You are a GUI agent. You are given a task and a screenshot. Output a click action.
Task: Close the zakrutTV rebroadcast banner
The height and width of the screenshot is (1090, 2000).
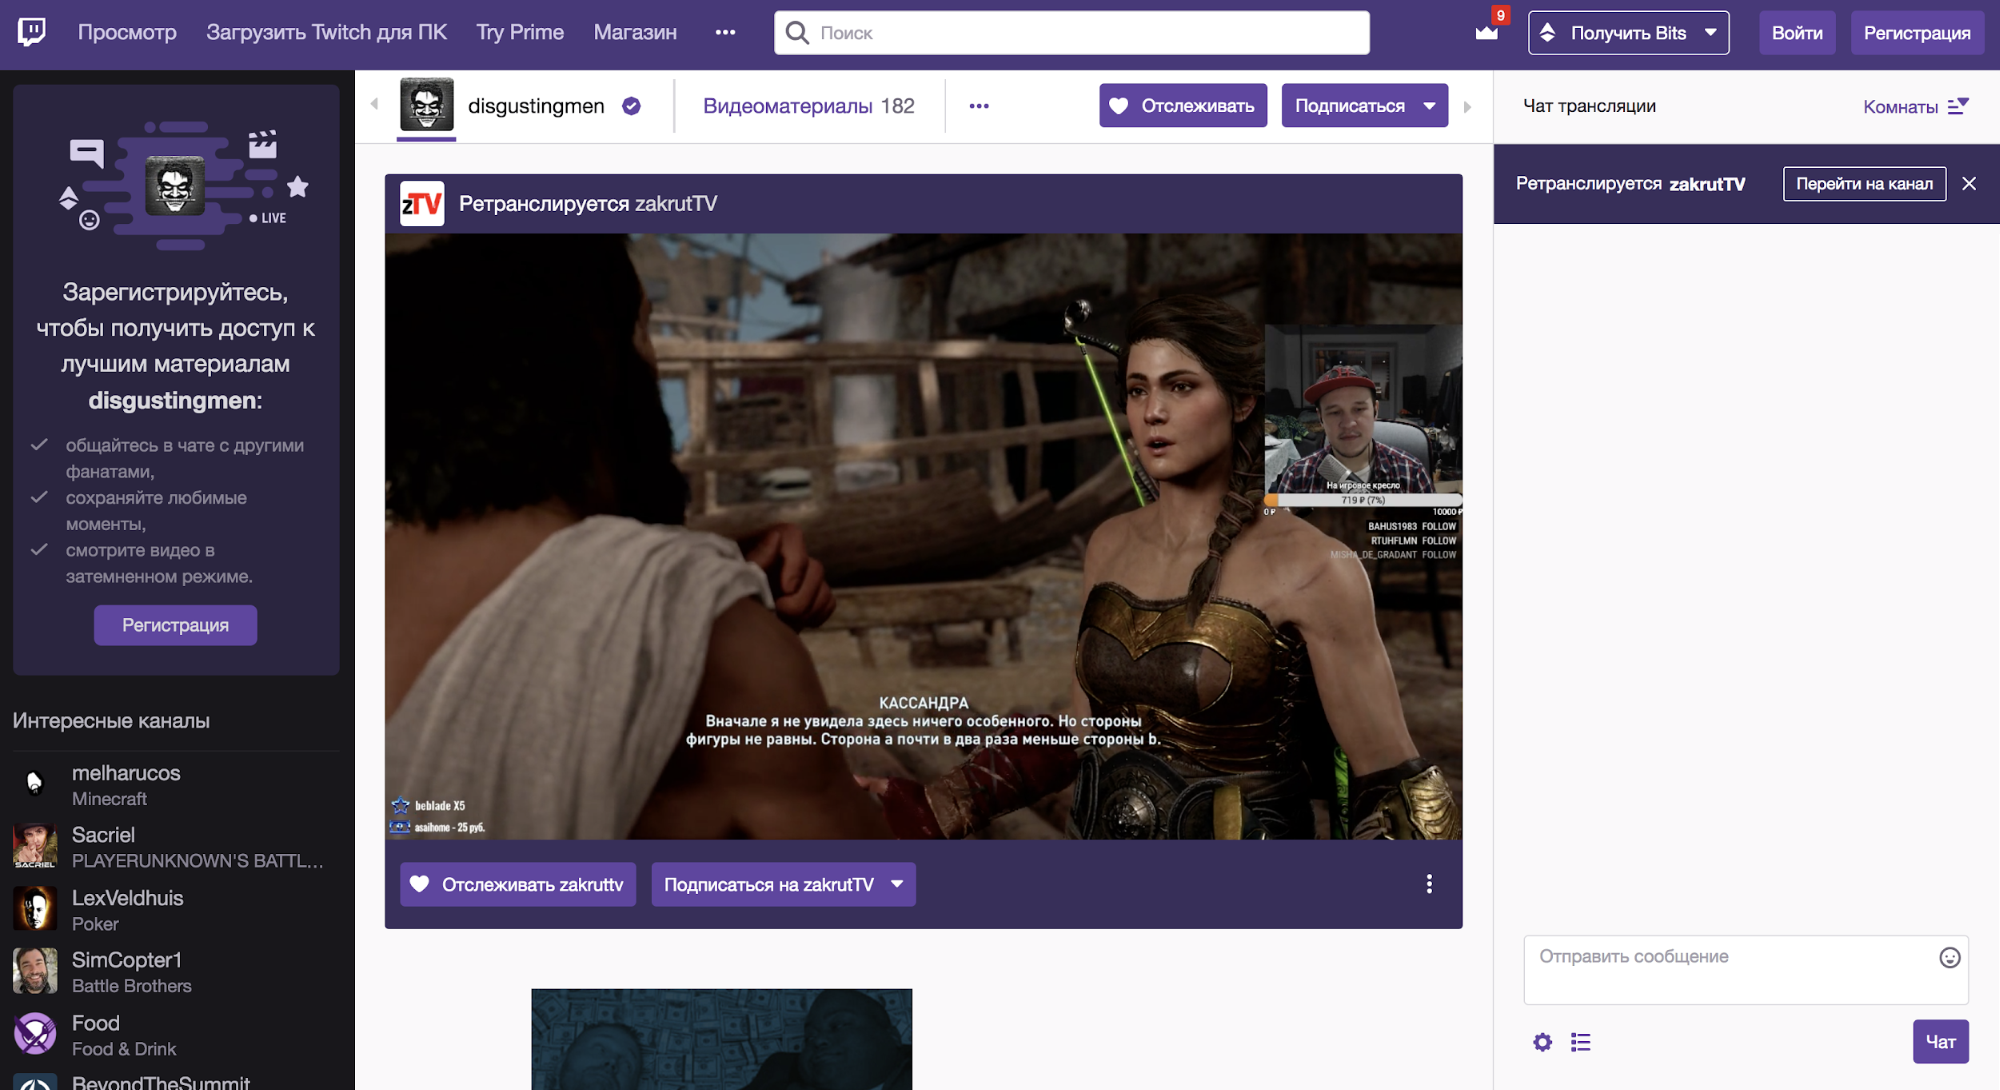pyautogui.click(x=1969, y=184)
